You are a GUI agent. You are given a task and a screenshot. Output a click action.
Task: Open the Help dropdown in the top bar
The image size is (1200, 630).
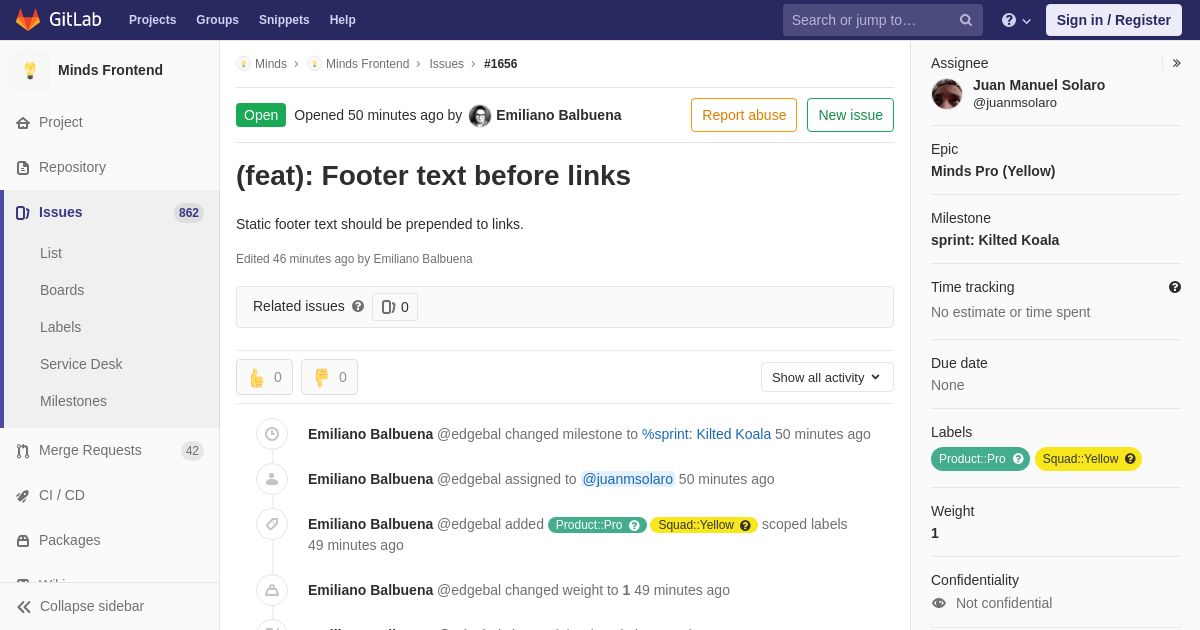tap(1016, 20)
